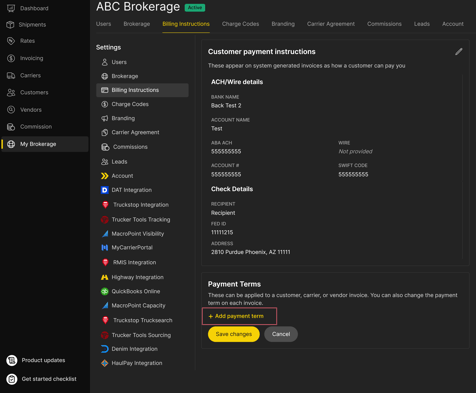The height and width of the screenshot is (393, 476).
Task: Click the SWIFT code value 555555555
Action: (x=353, y=174)
